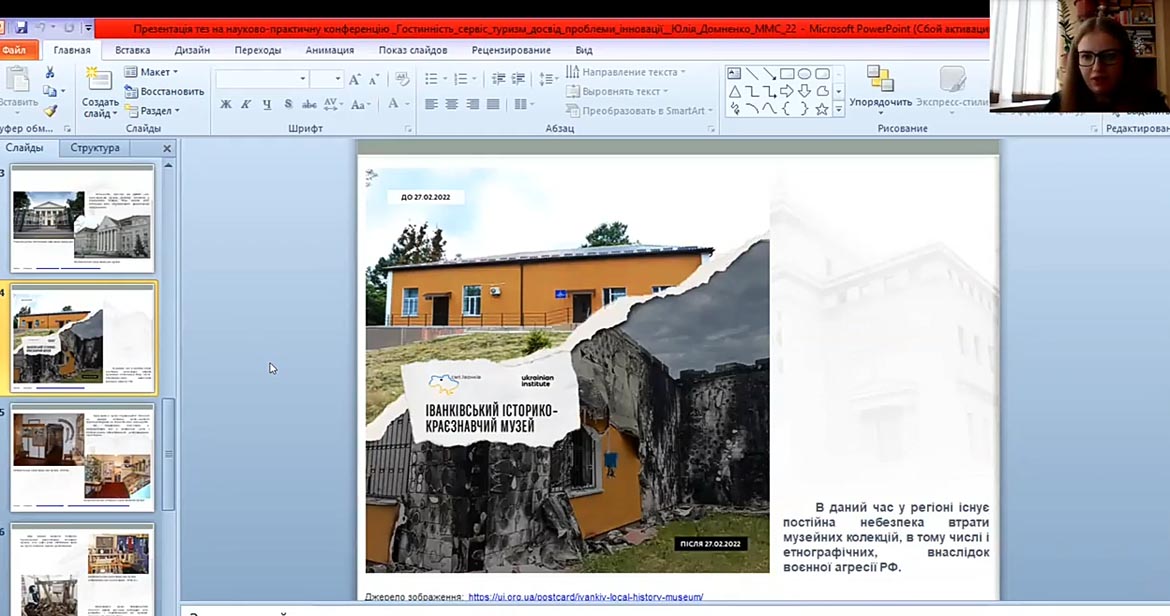The width and height of the screenshot is (1170, 616).
Task: Align text right in paragraph group
Action: coord(472,104)
